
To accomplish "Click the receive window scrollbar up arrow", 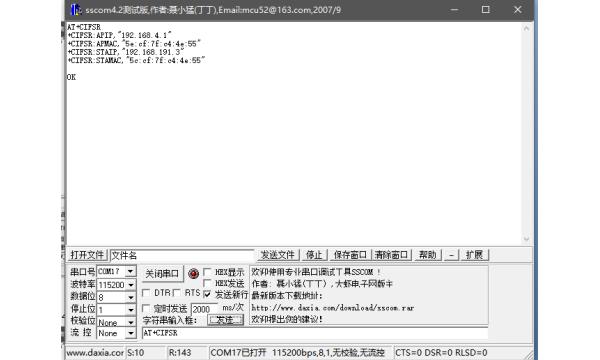I will click(x=526, y=28).
